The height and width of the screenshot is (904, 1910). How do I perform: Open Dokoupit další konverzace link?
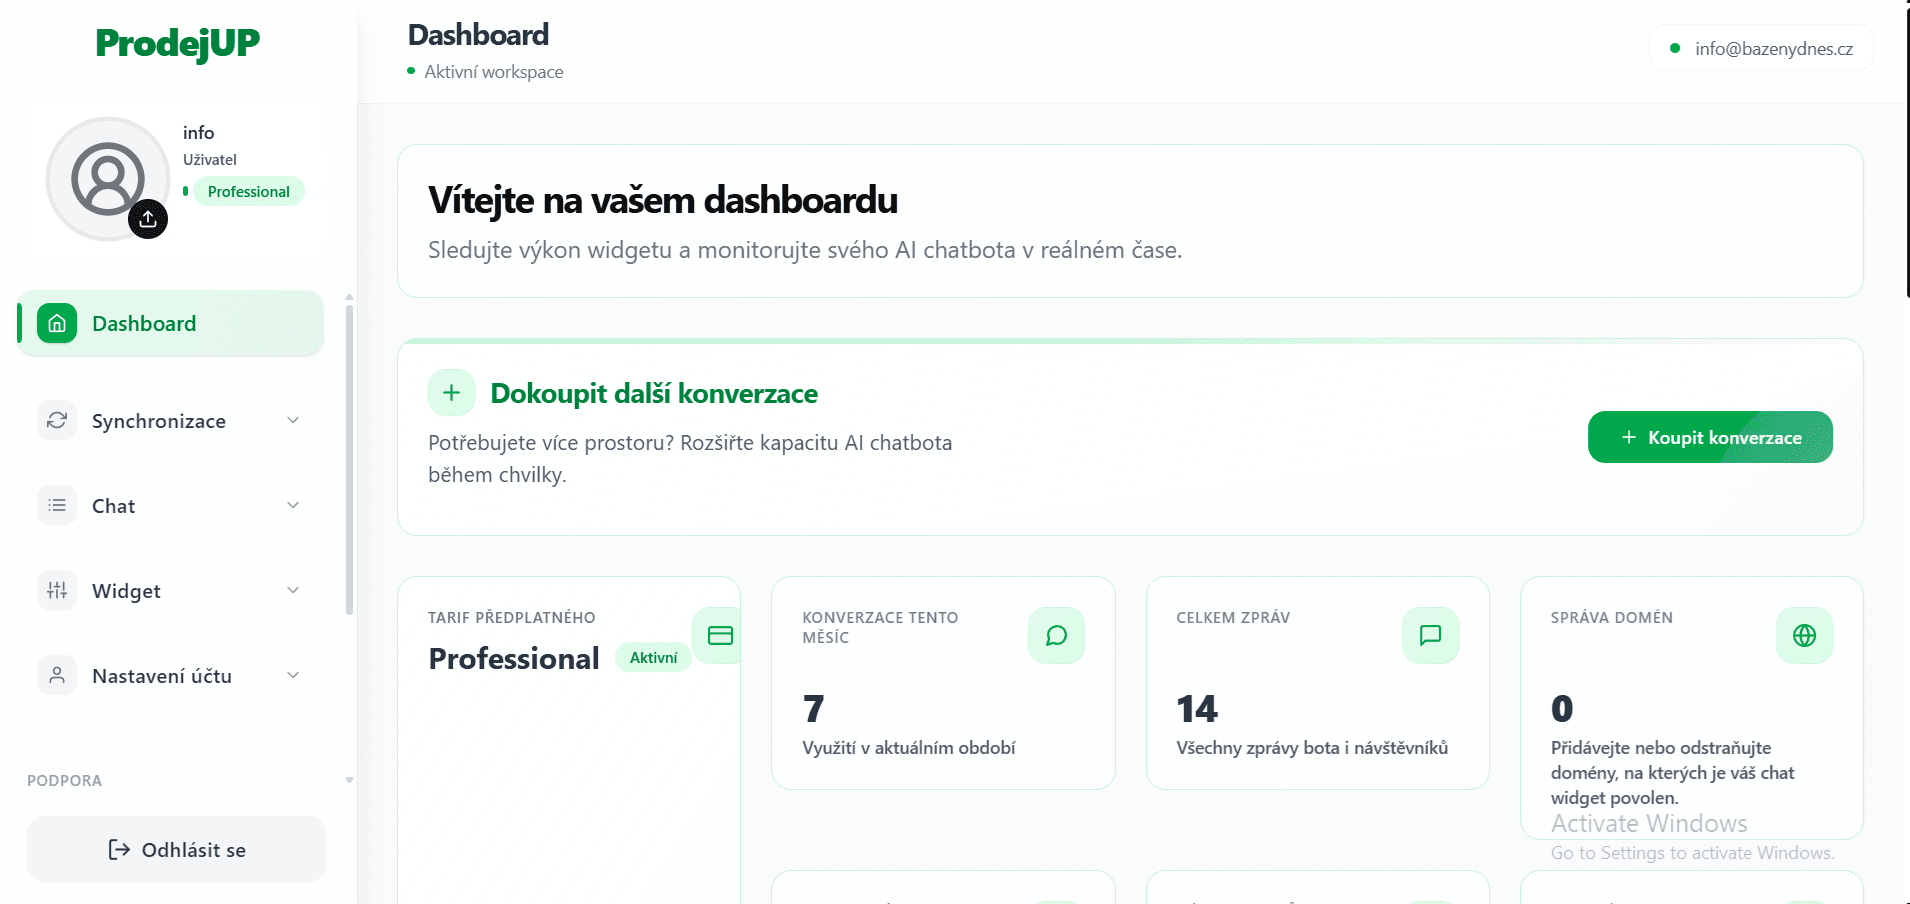pos(653,393)
